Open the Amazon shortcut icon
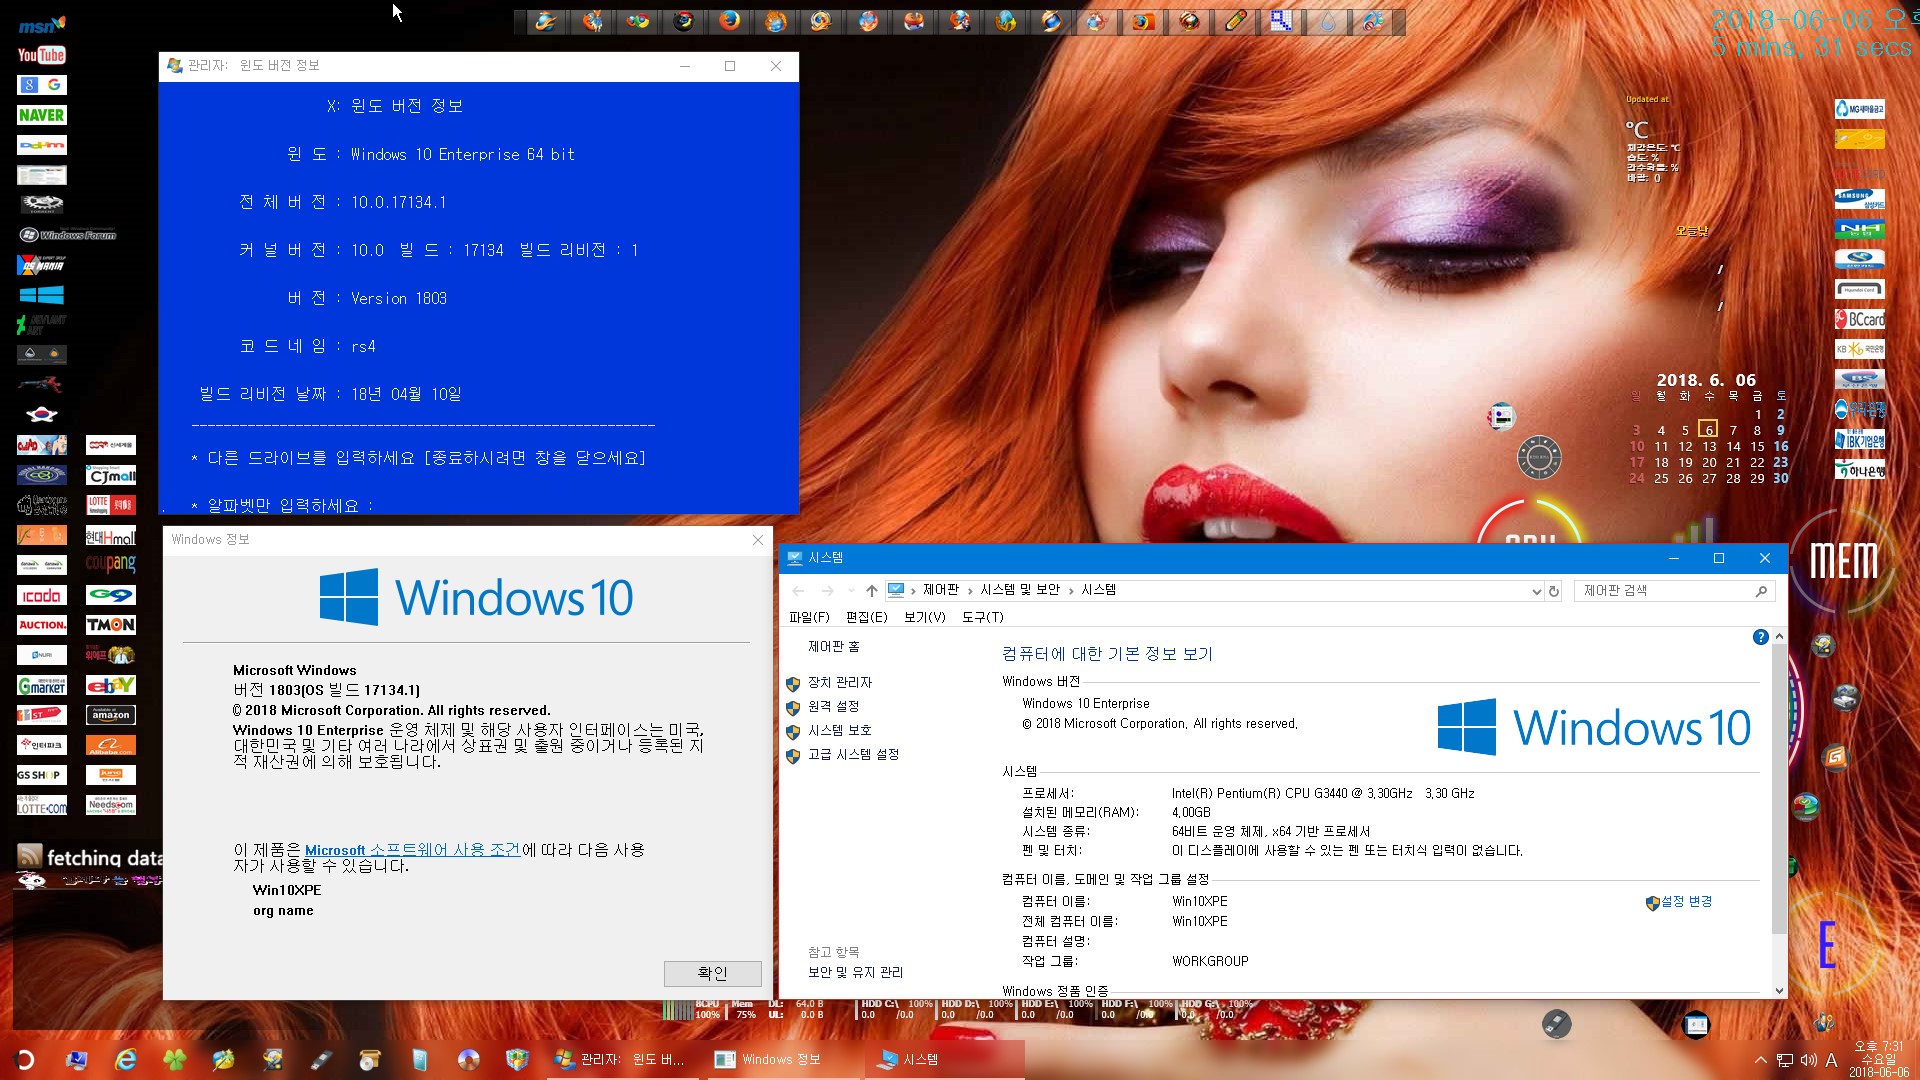Viewport: 1920px width, 1080px height. tap(111, 715)
